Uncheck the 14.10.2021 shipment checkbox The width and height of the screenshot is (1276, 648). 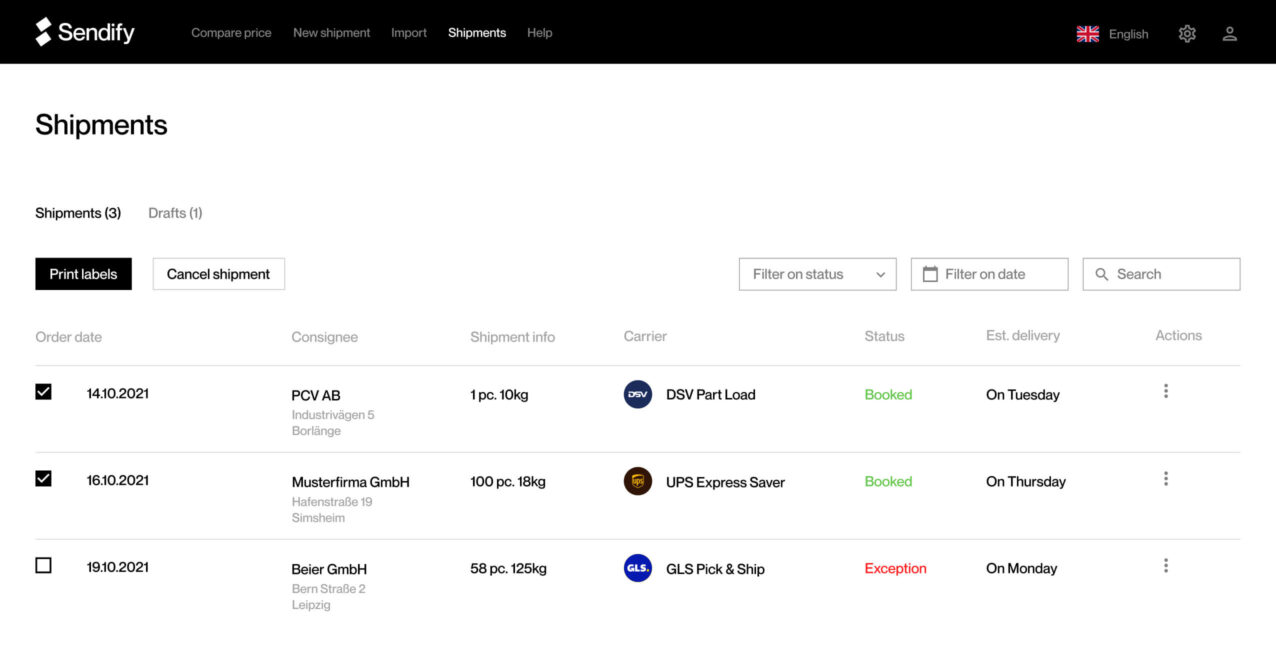[x=43, y=392]
